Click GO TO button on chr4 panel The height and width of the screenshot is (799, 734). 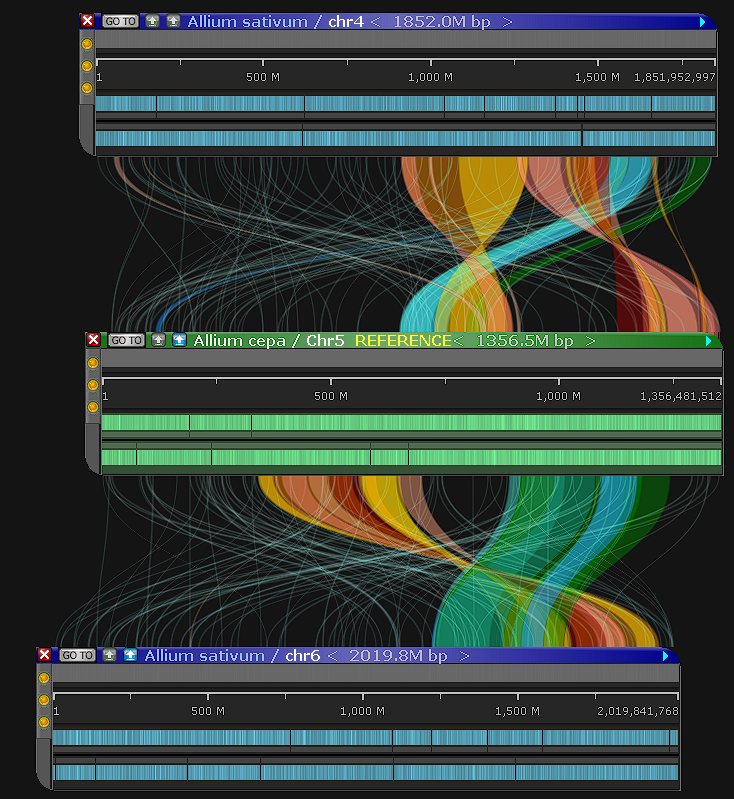[121, 21]
